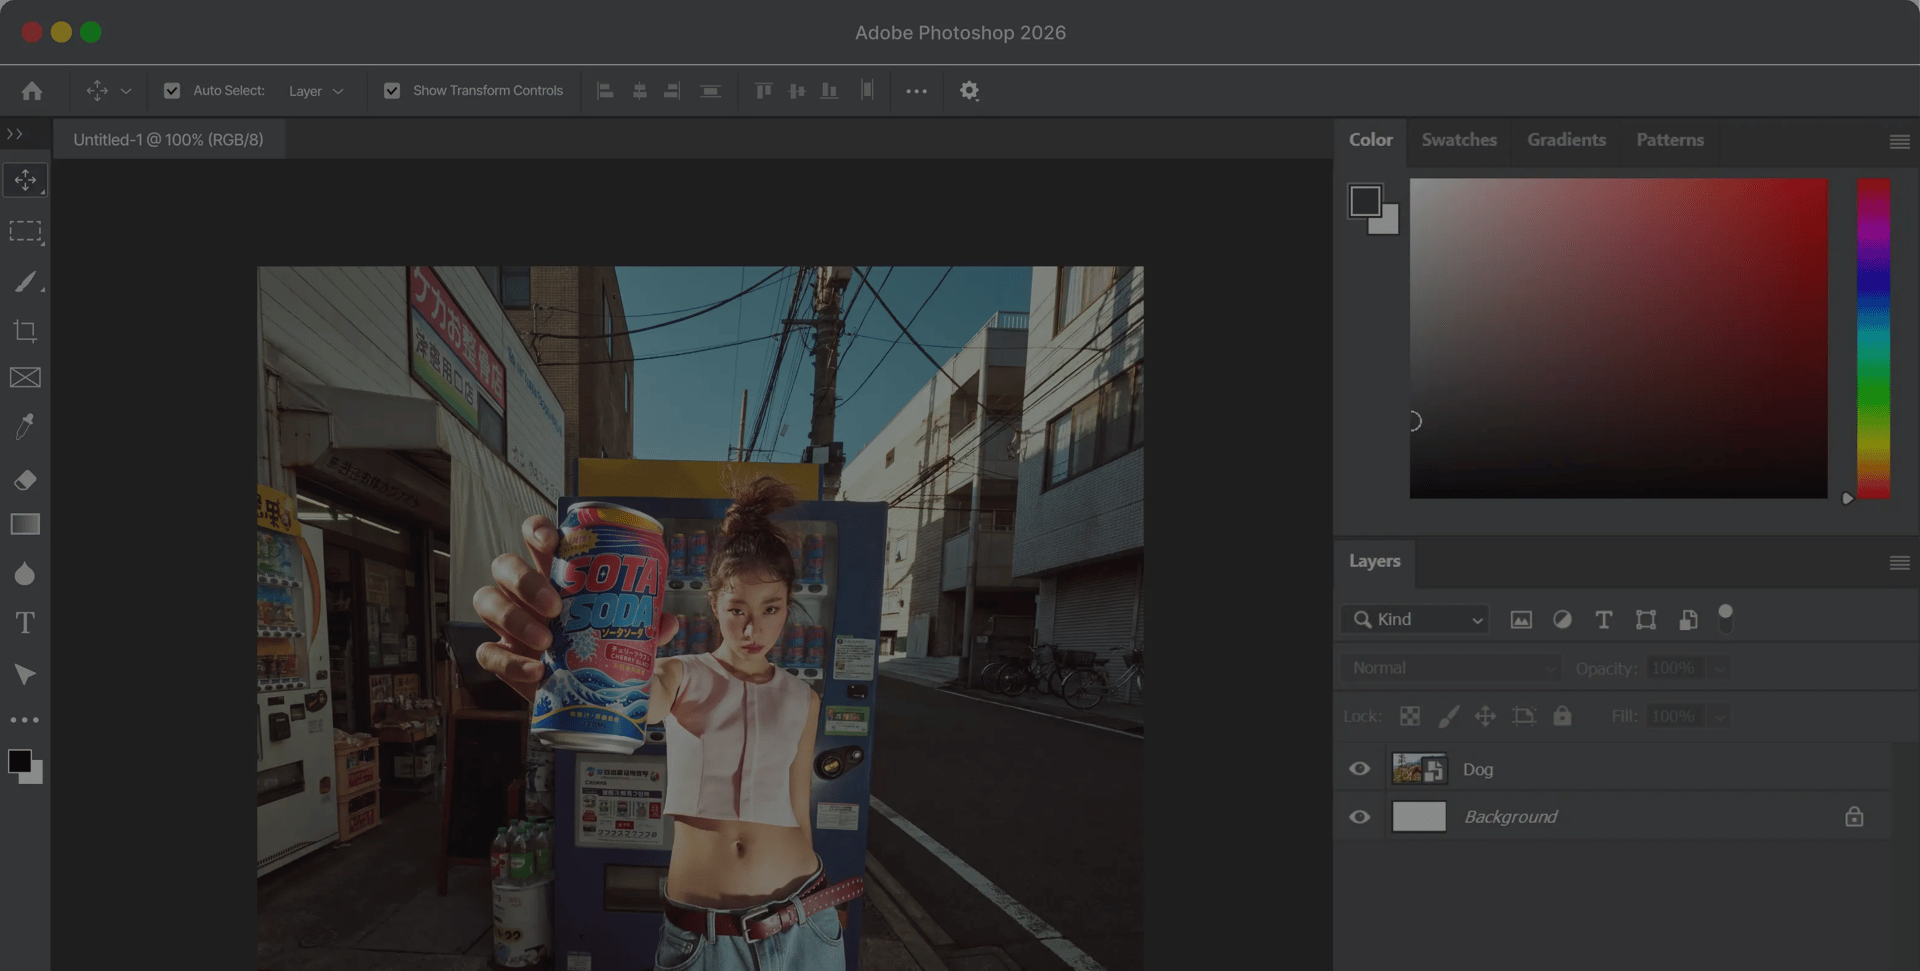Select the Crop tool
This screenshot has height=971, width=1920.
tap(25, 331)
